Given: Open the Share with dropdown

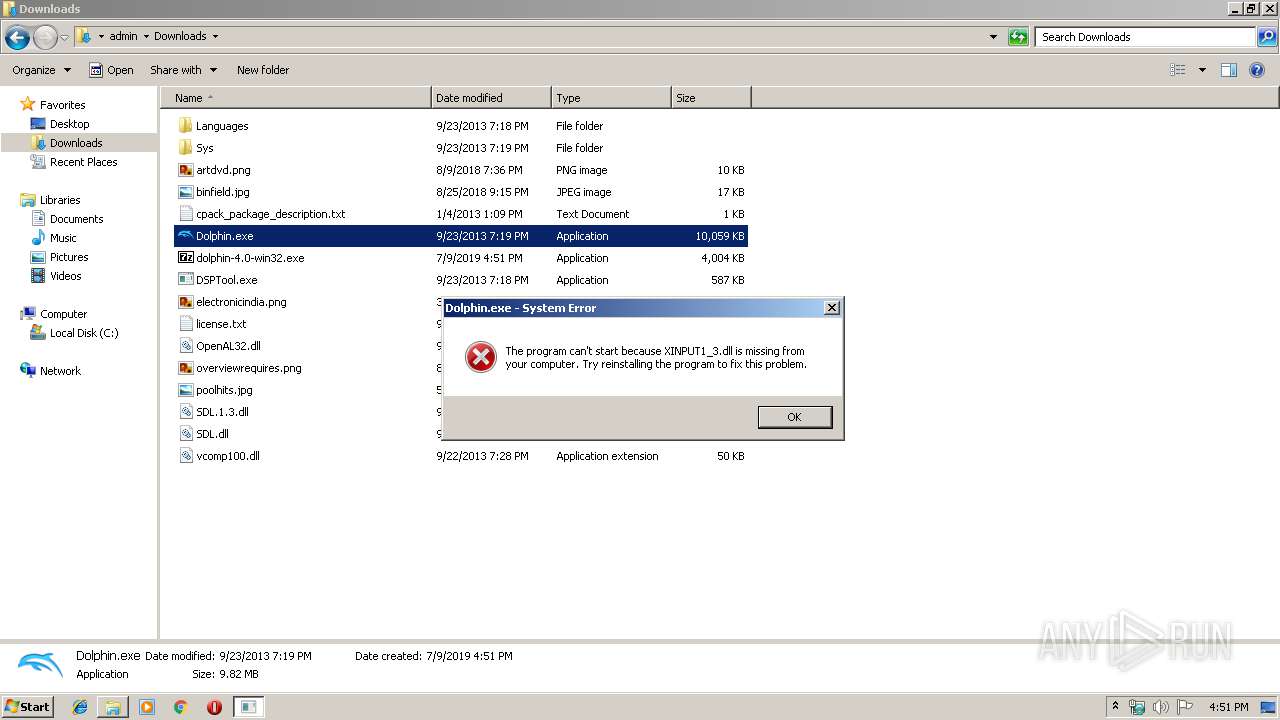Looking at the screenshot, I should pyautogui.click(x=183, y=70).
